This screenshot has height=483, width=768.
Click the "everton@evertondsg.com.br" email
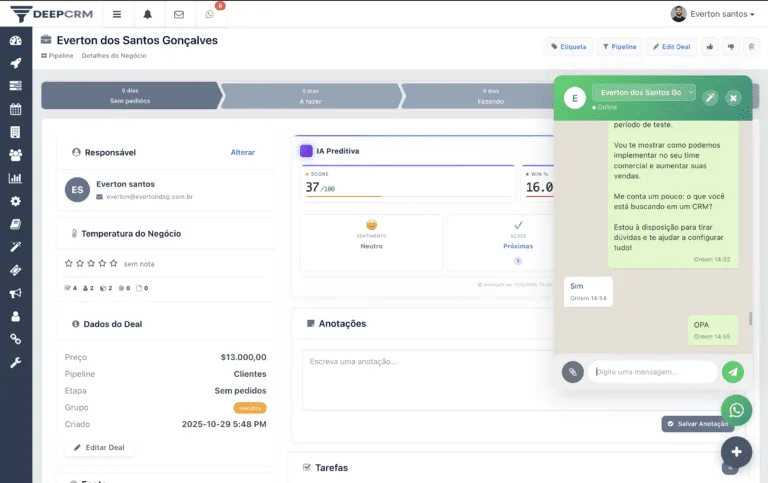click(x=150, y=196)
